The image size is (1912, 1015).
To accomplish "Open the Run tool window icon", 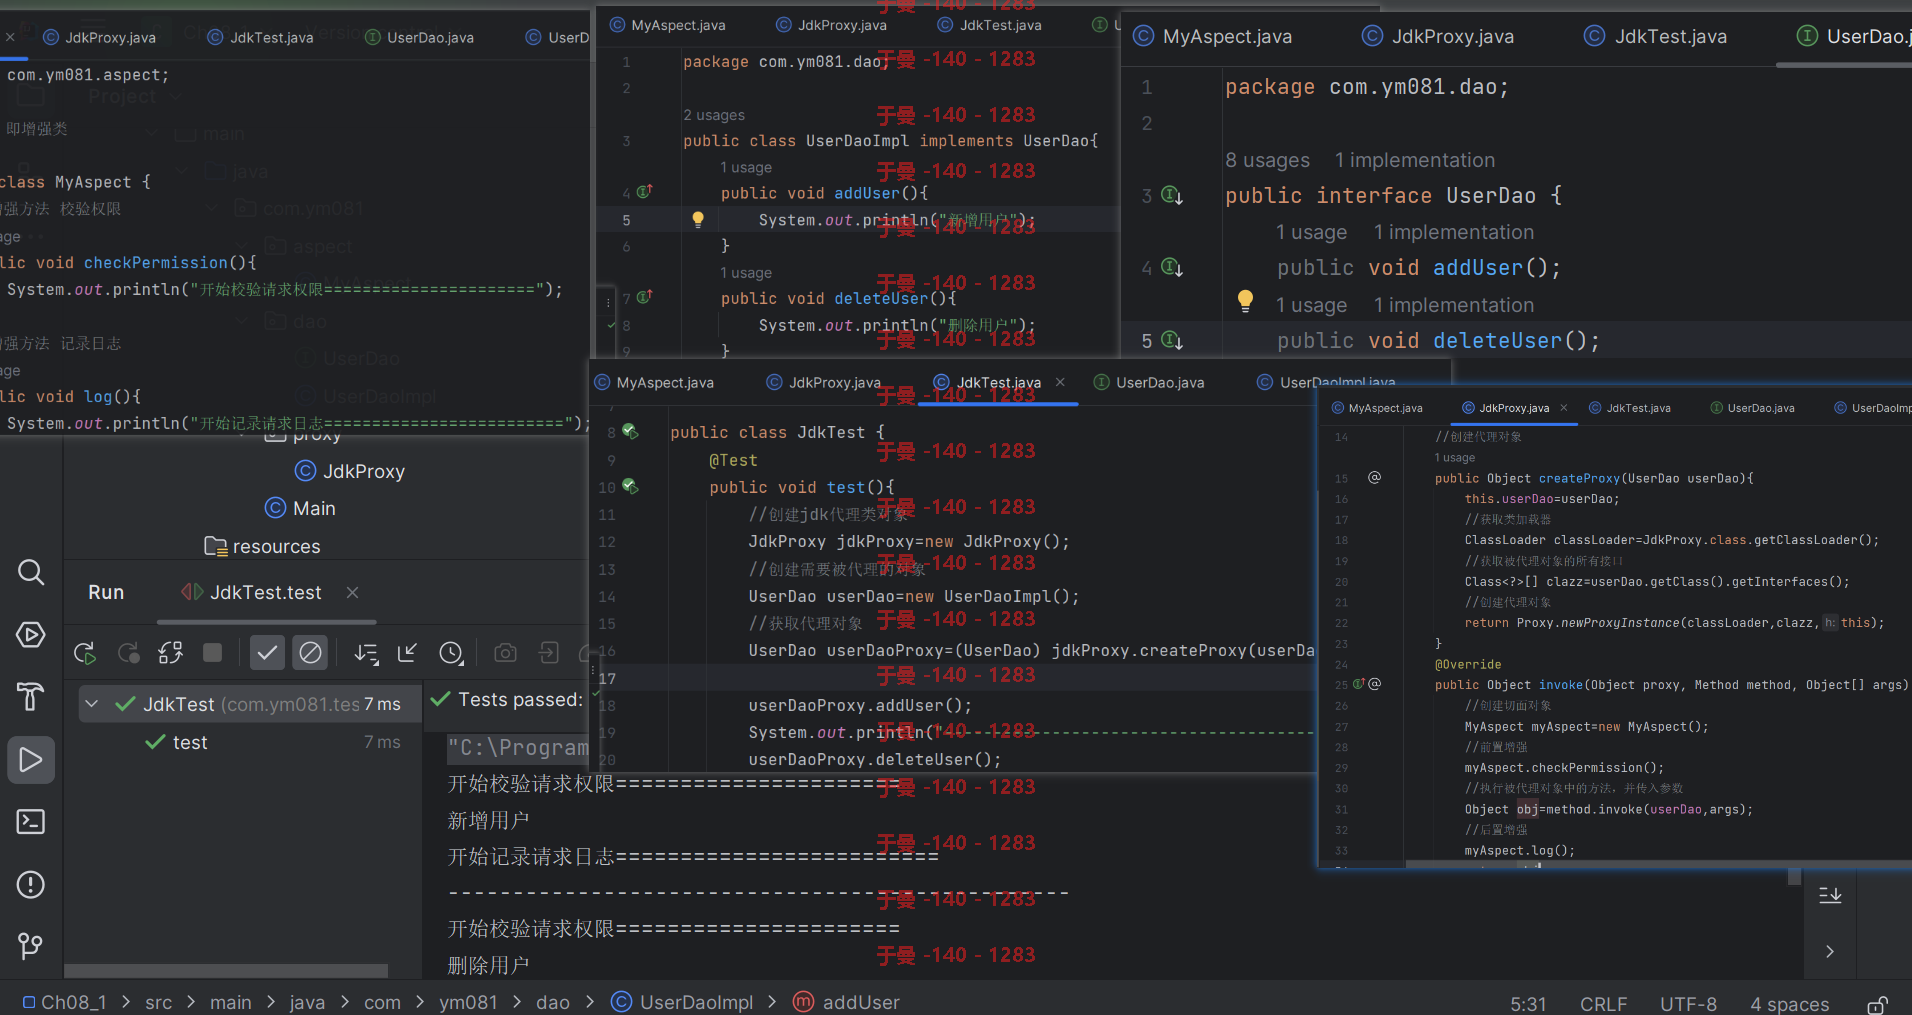I will pos(31,760).
